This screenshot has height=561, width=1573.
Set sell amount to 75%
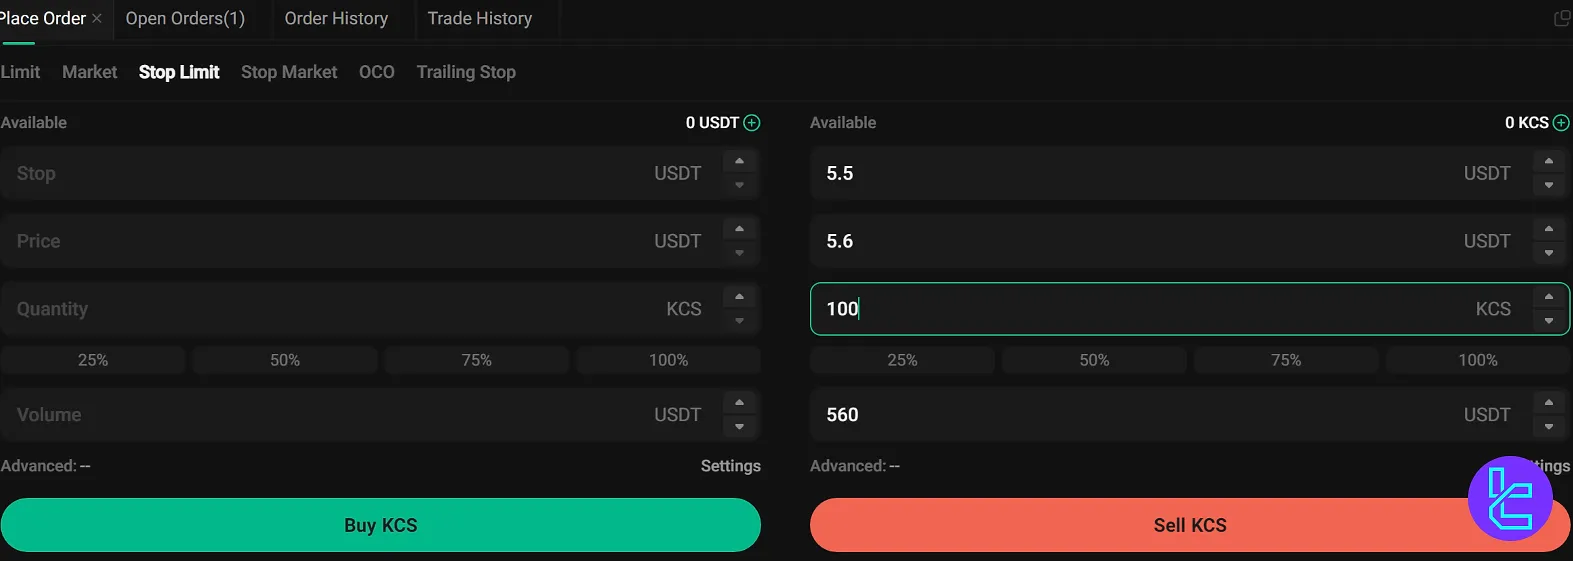pos(1286,360)
